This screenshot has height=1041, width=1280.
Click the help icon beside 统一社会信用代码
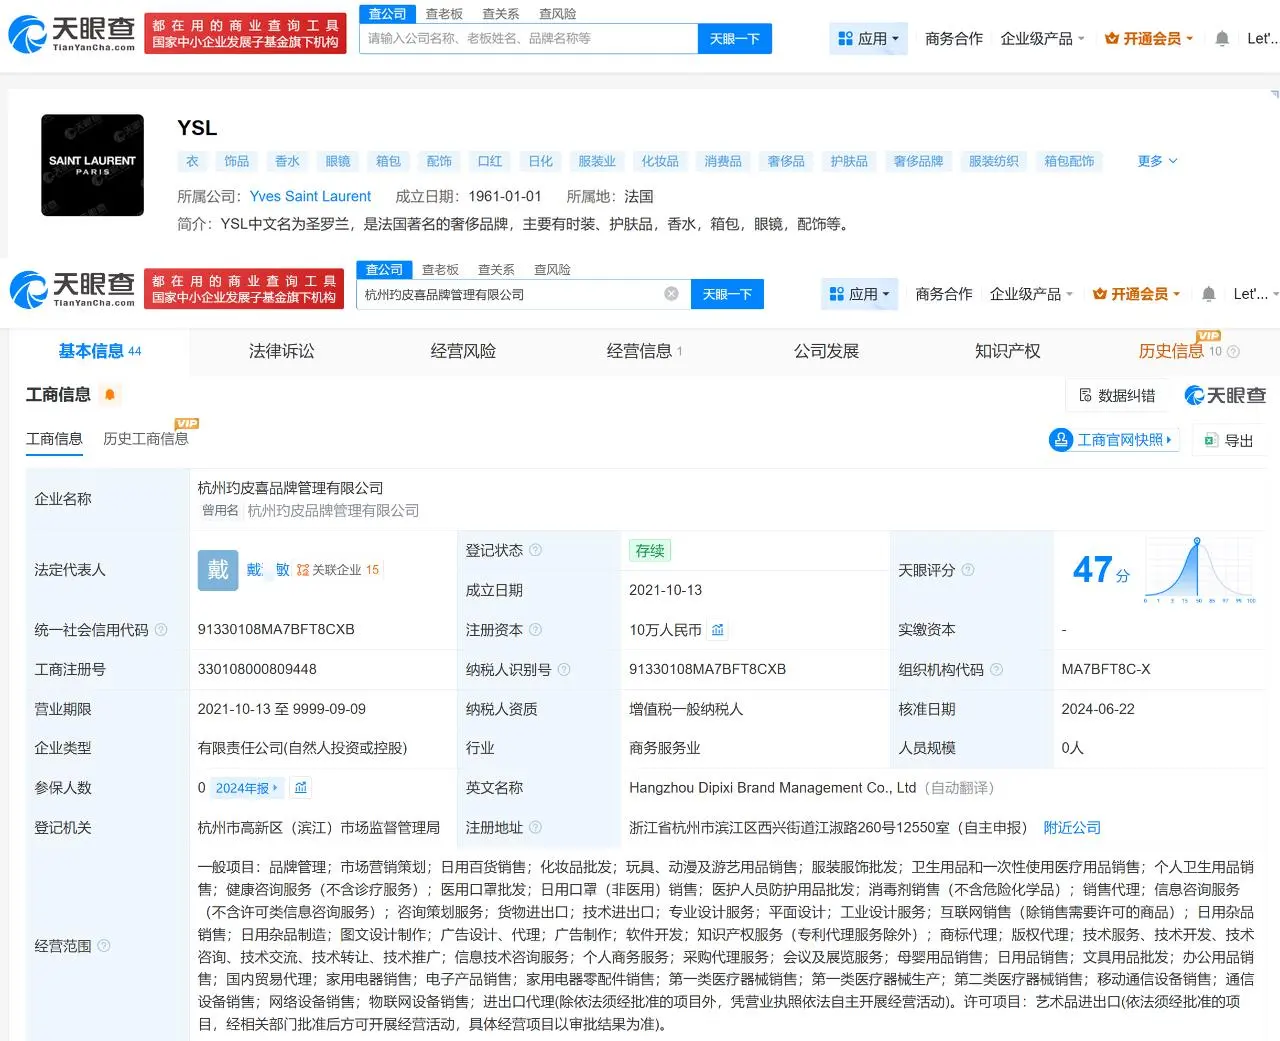point(161,630)
